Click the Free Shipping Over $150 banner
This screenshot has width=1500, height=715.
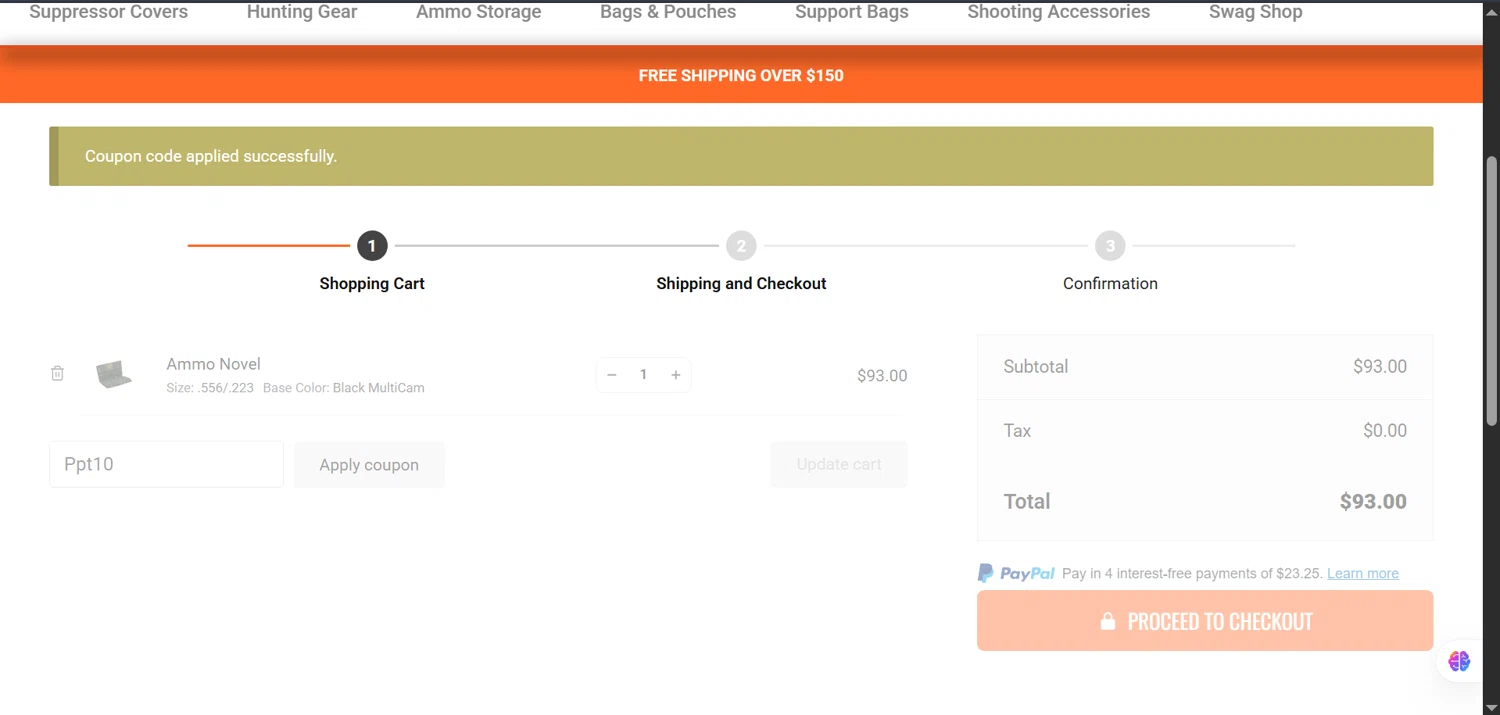tap(741, 75)
